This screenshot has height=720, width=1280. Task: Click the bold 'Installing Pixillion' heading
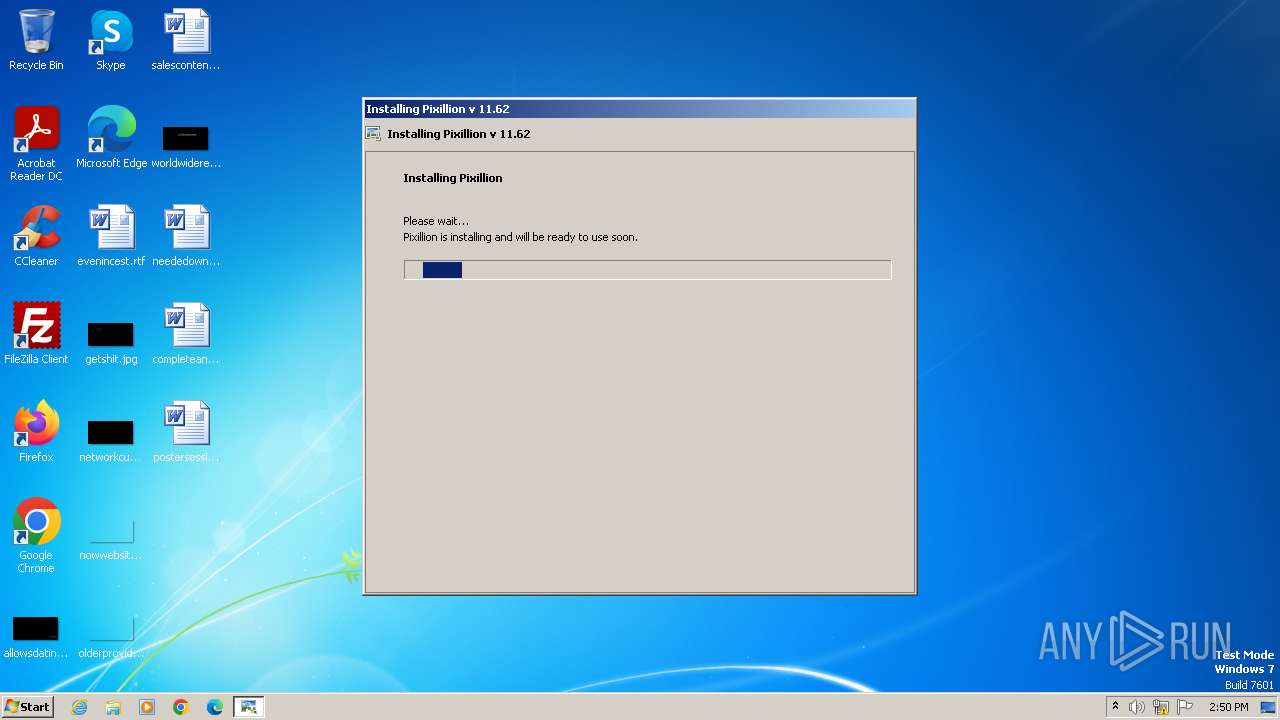pyautogui.click(x=453, y=178)
